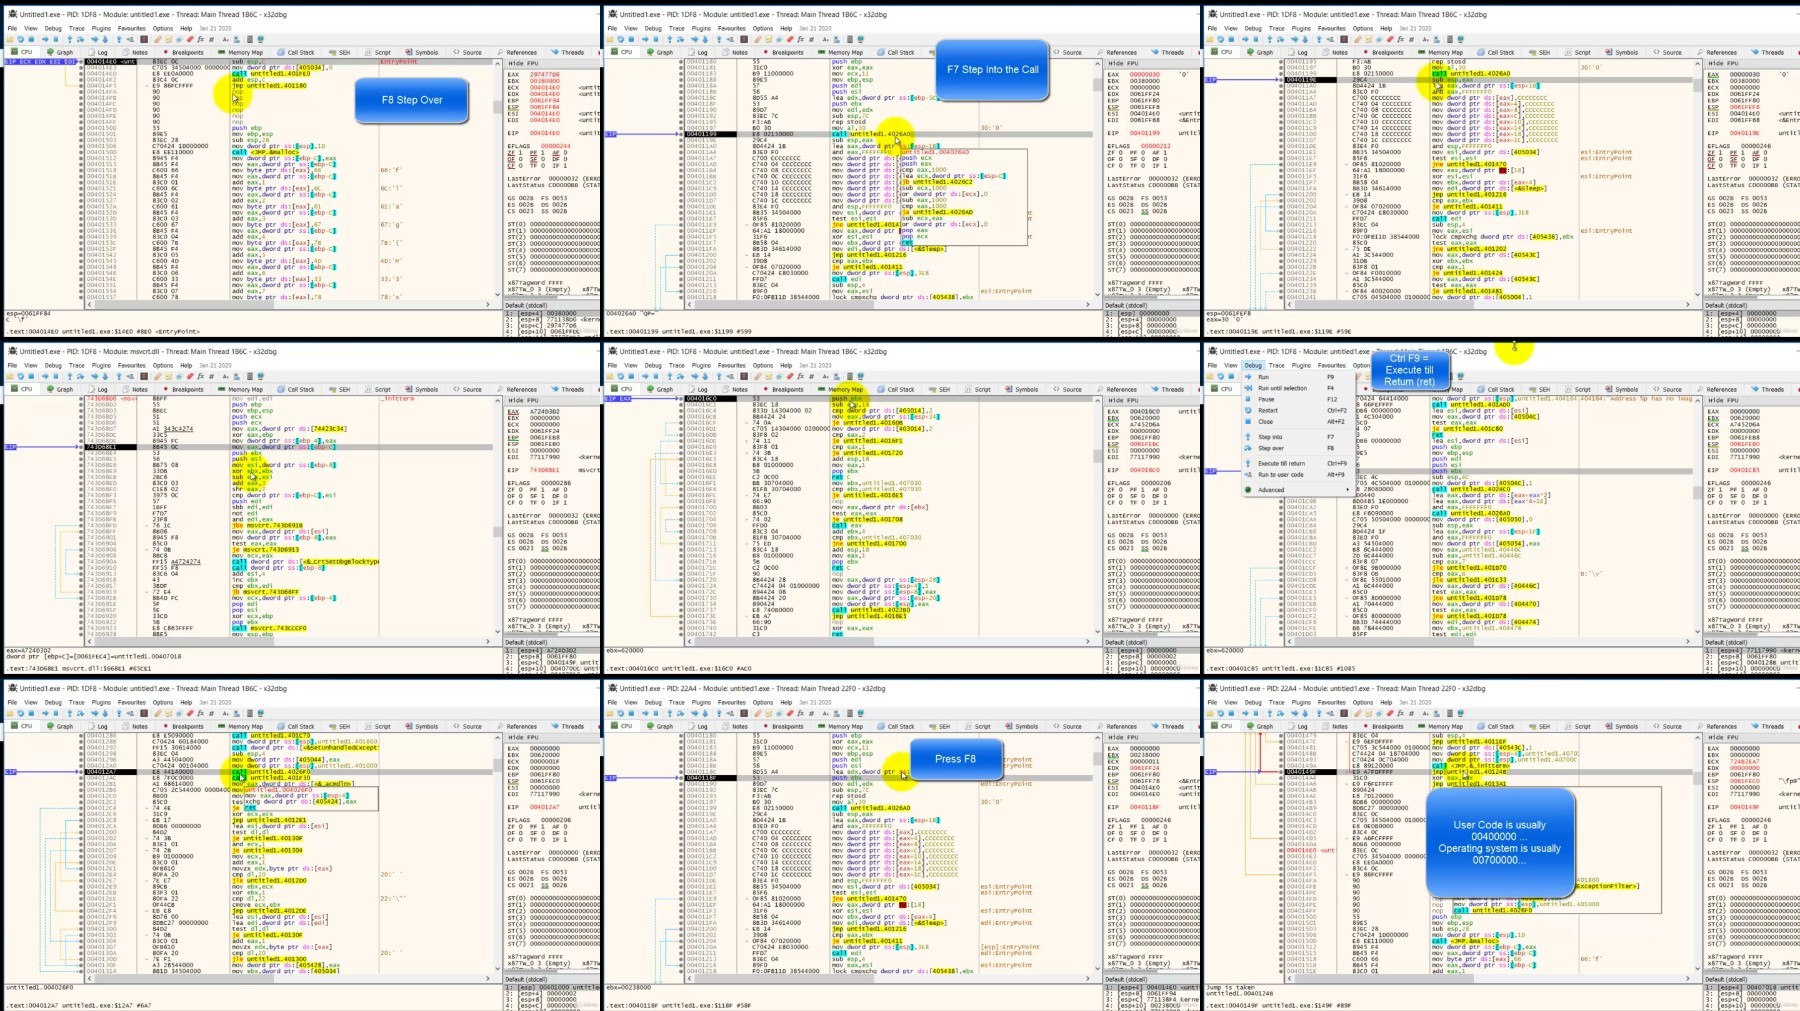This screenshot has height=1011, width=1800.
Task: Click Labels icon in Press F8 window toolbar
Action: (x=779, y=713)
